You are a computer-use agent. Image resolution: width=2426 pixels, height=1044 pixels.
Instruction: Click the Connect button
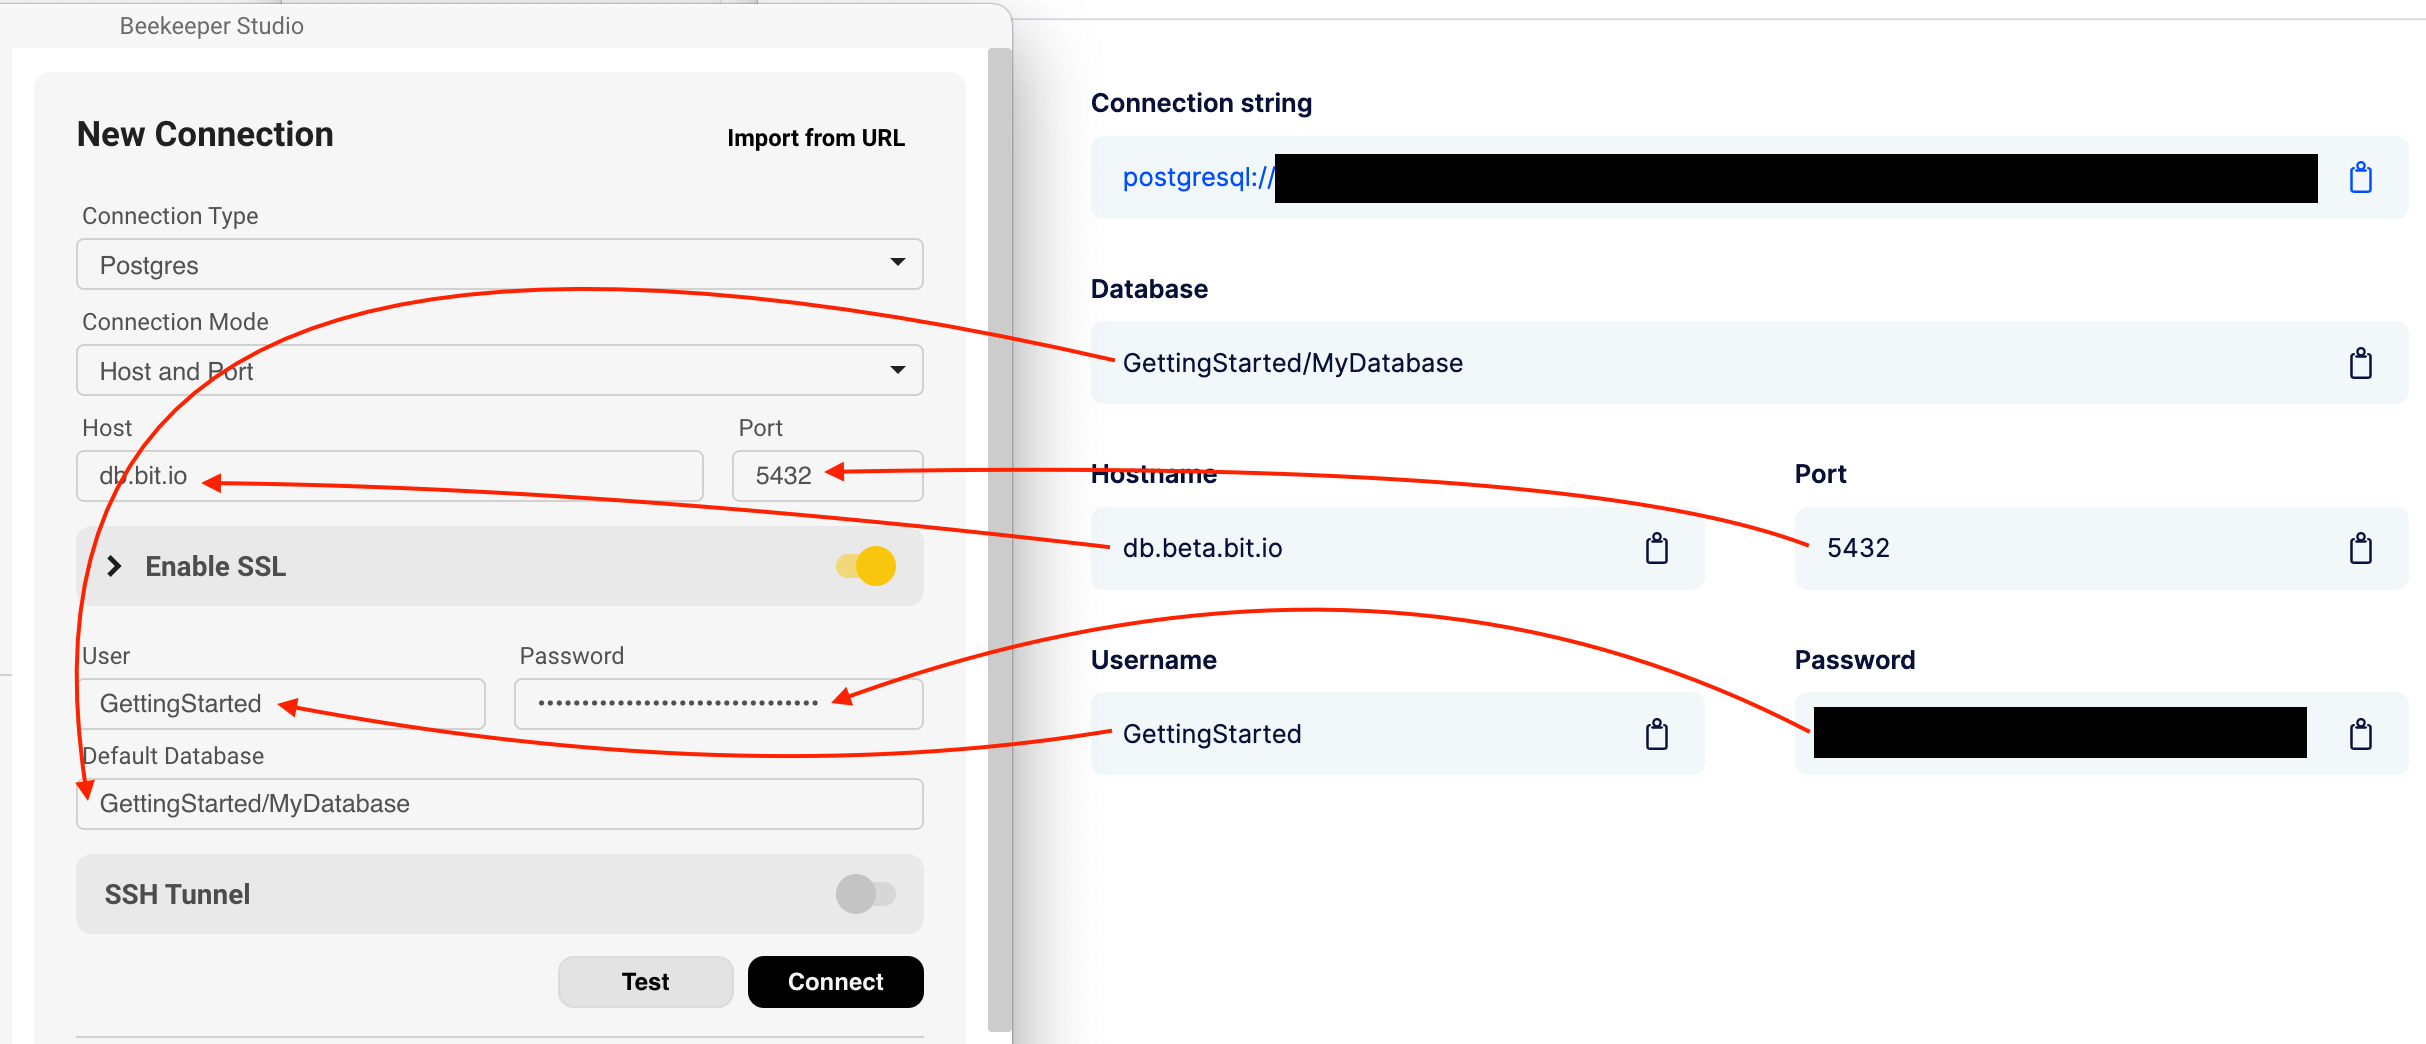click(x=836, y=982)
